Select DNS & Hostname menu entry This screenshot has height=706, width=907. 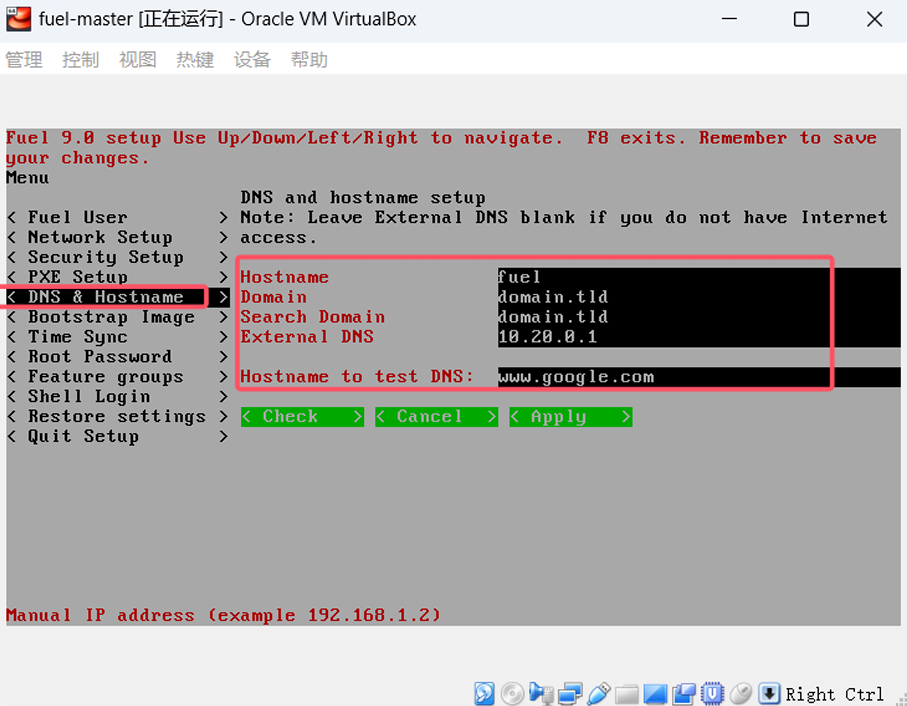[x=118, y=297]
